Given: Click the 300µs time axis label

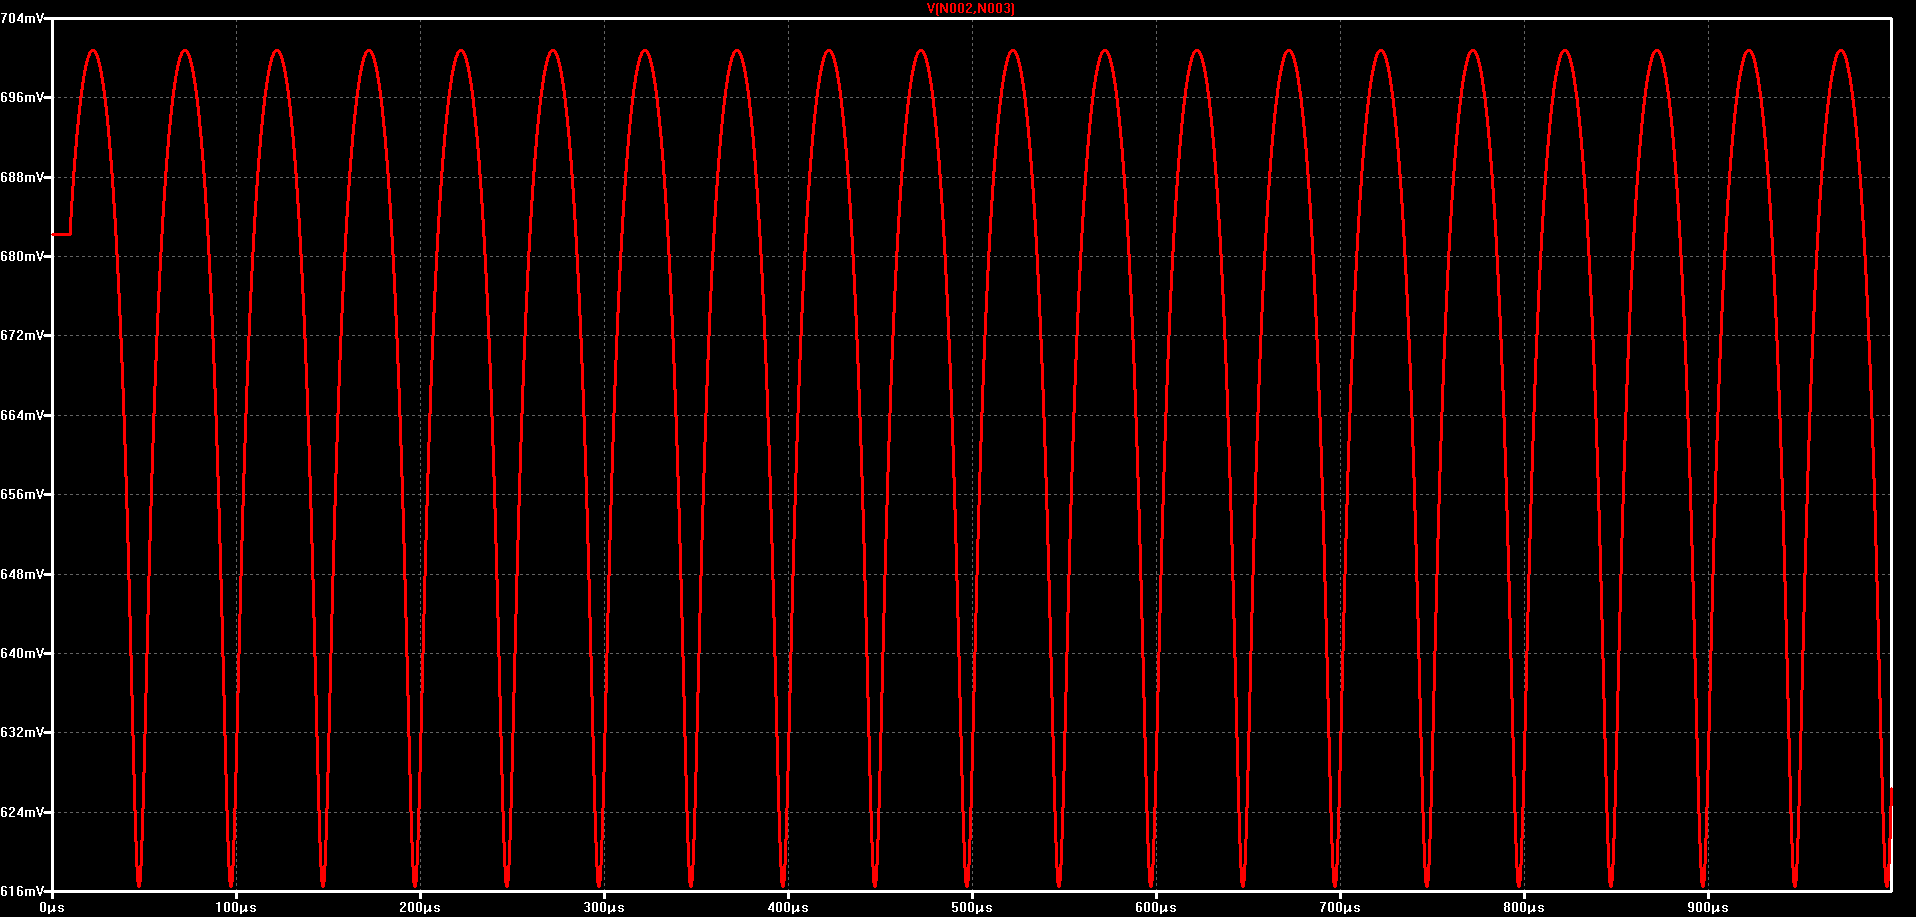Looking at the screenshot, I should click(604, 907).
